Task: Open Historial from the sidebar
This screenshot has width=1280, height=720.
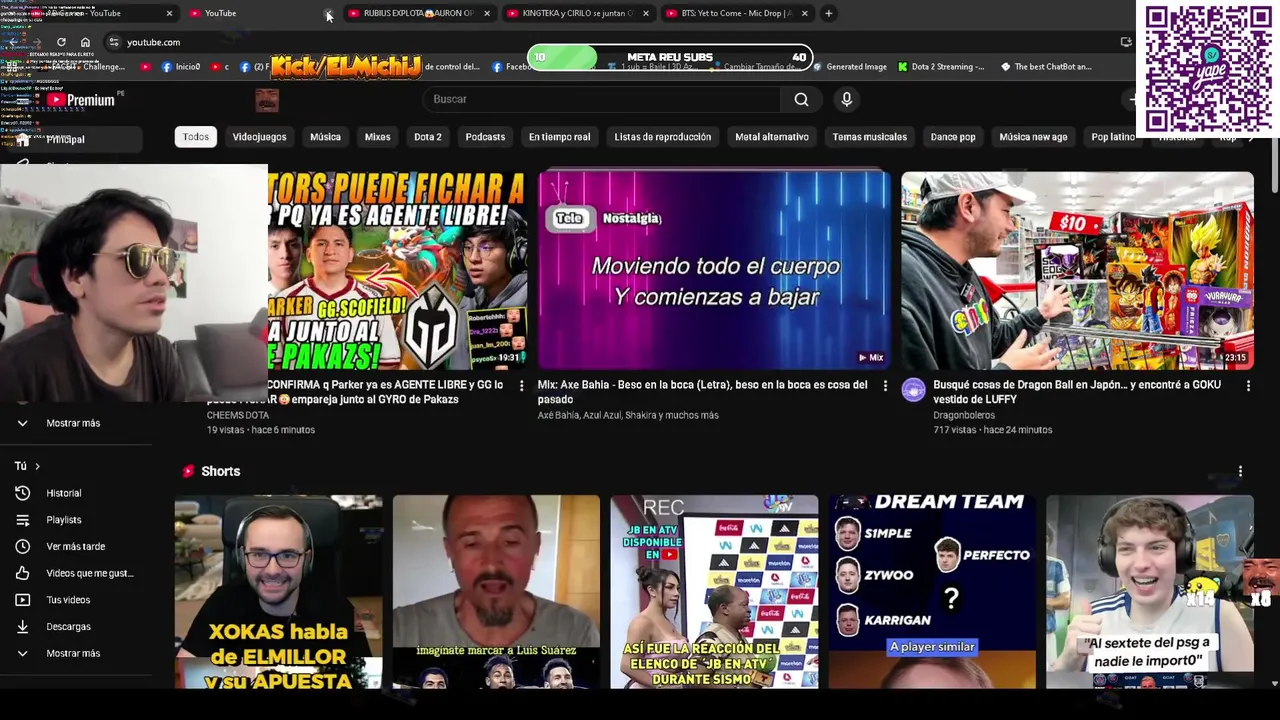Action: pos(63,493)
